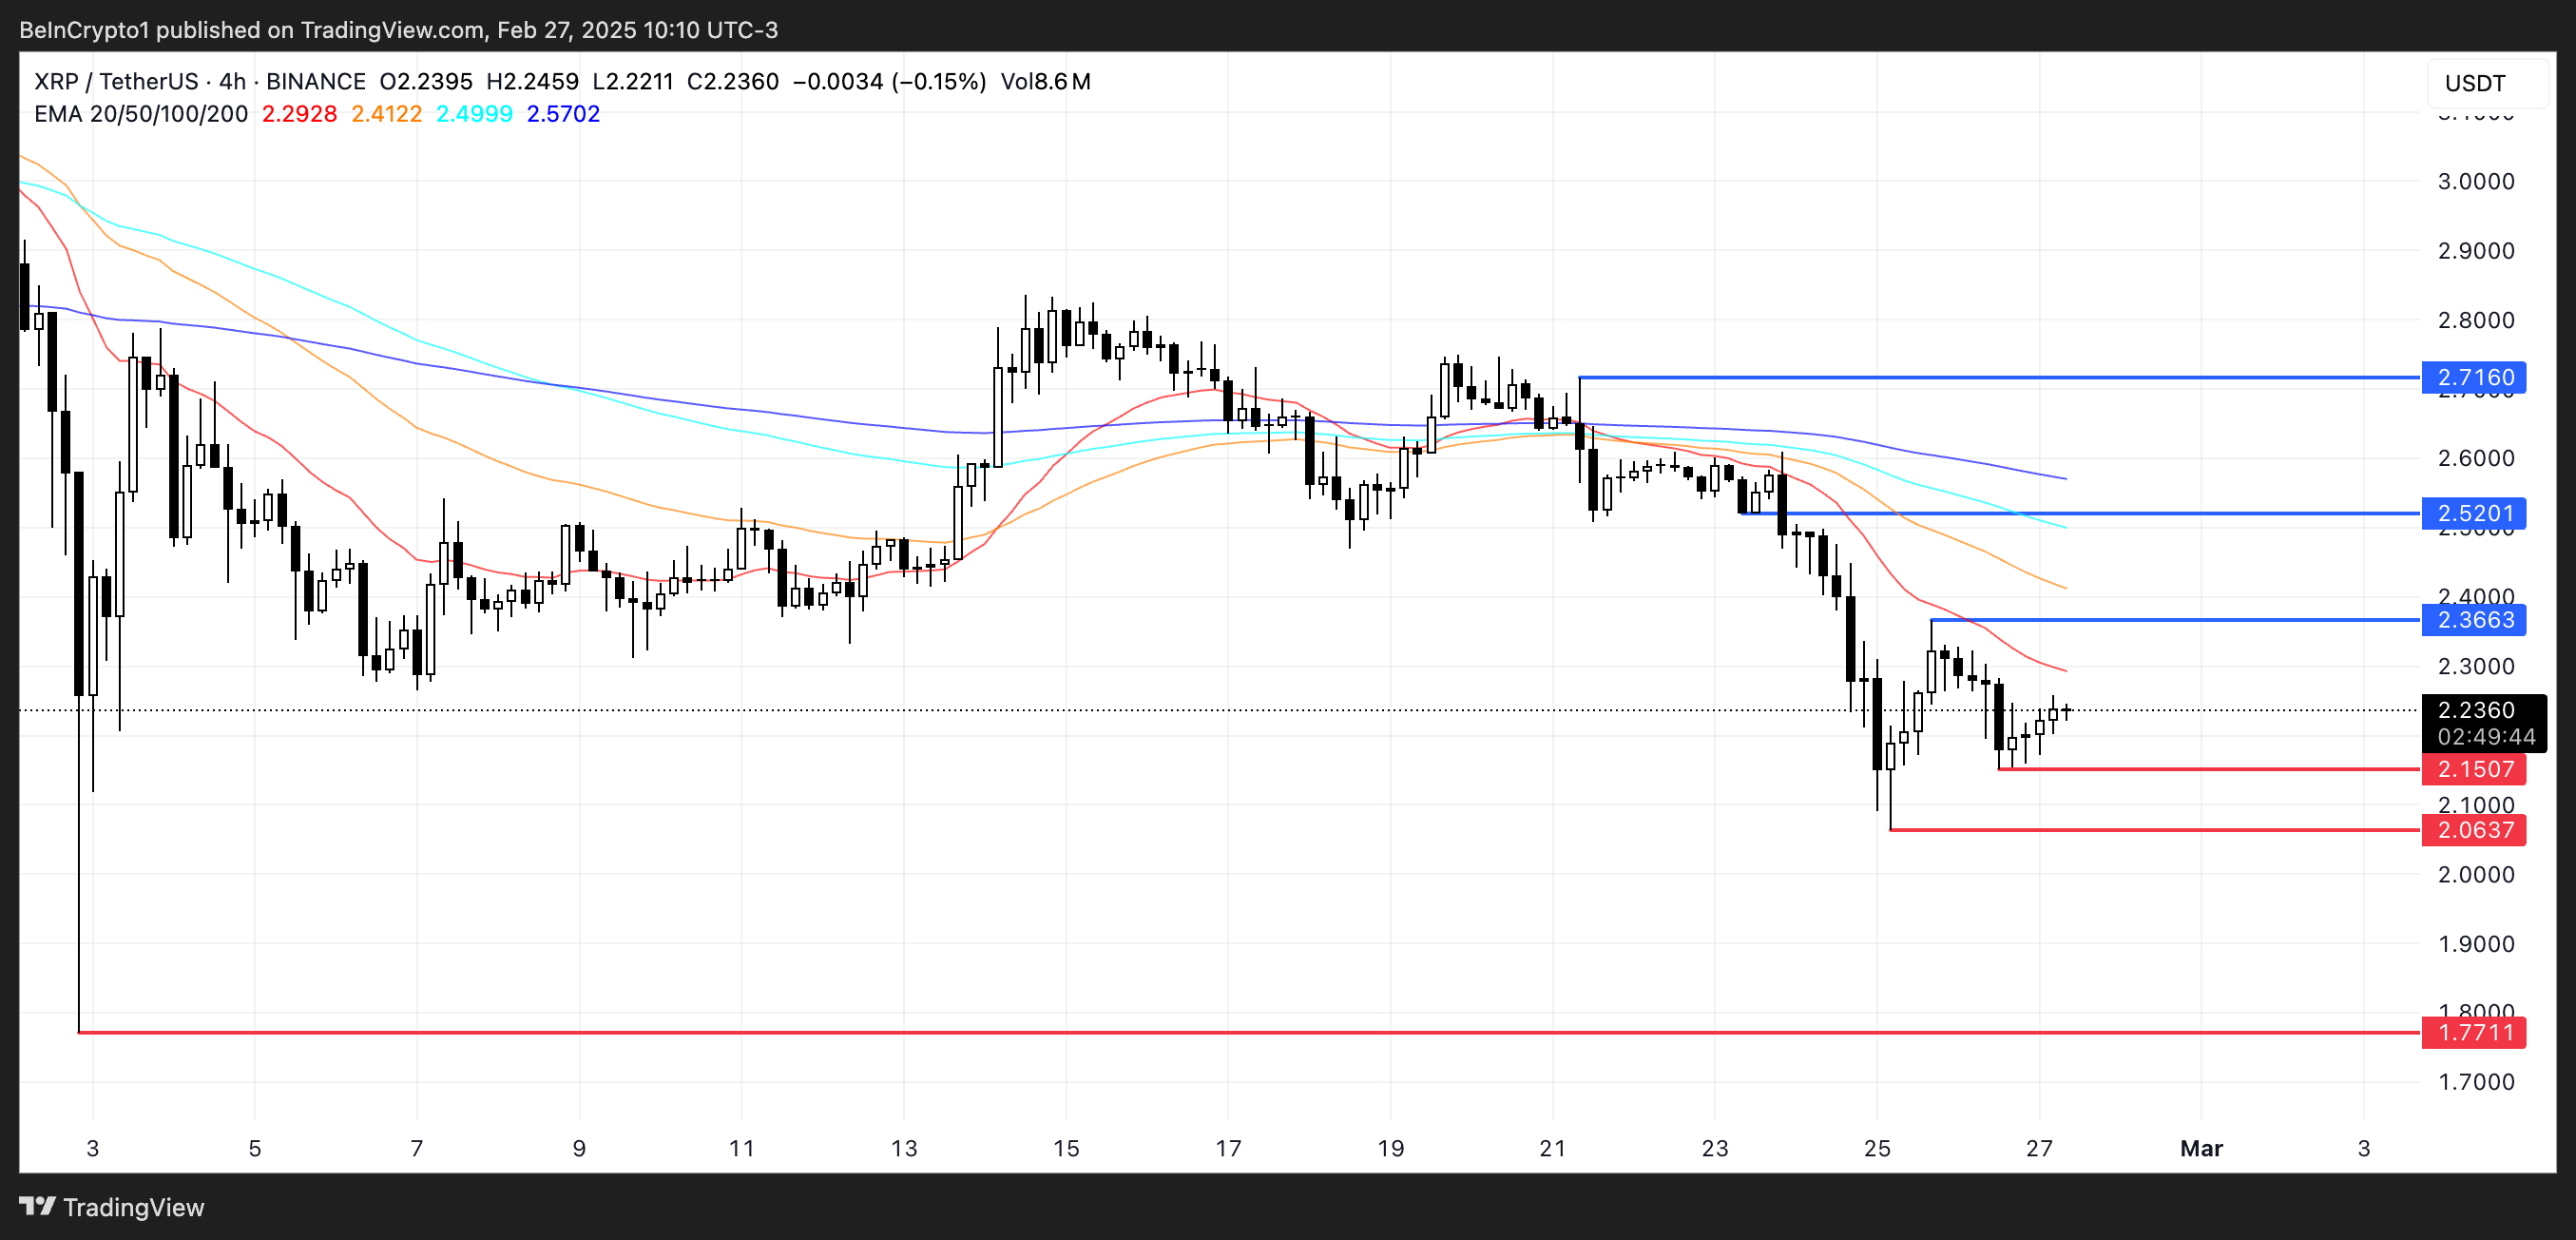Click the current price 2.2360 label
This screenshot has height=1240, width=2576.
[x=2474, y=710]
